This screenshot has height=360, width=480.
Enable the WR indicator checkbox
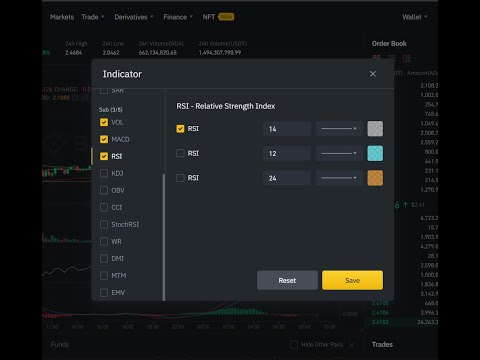(x=104, y=241)
